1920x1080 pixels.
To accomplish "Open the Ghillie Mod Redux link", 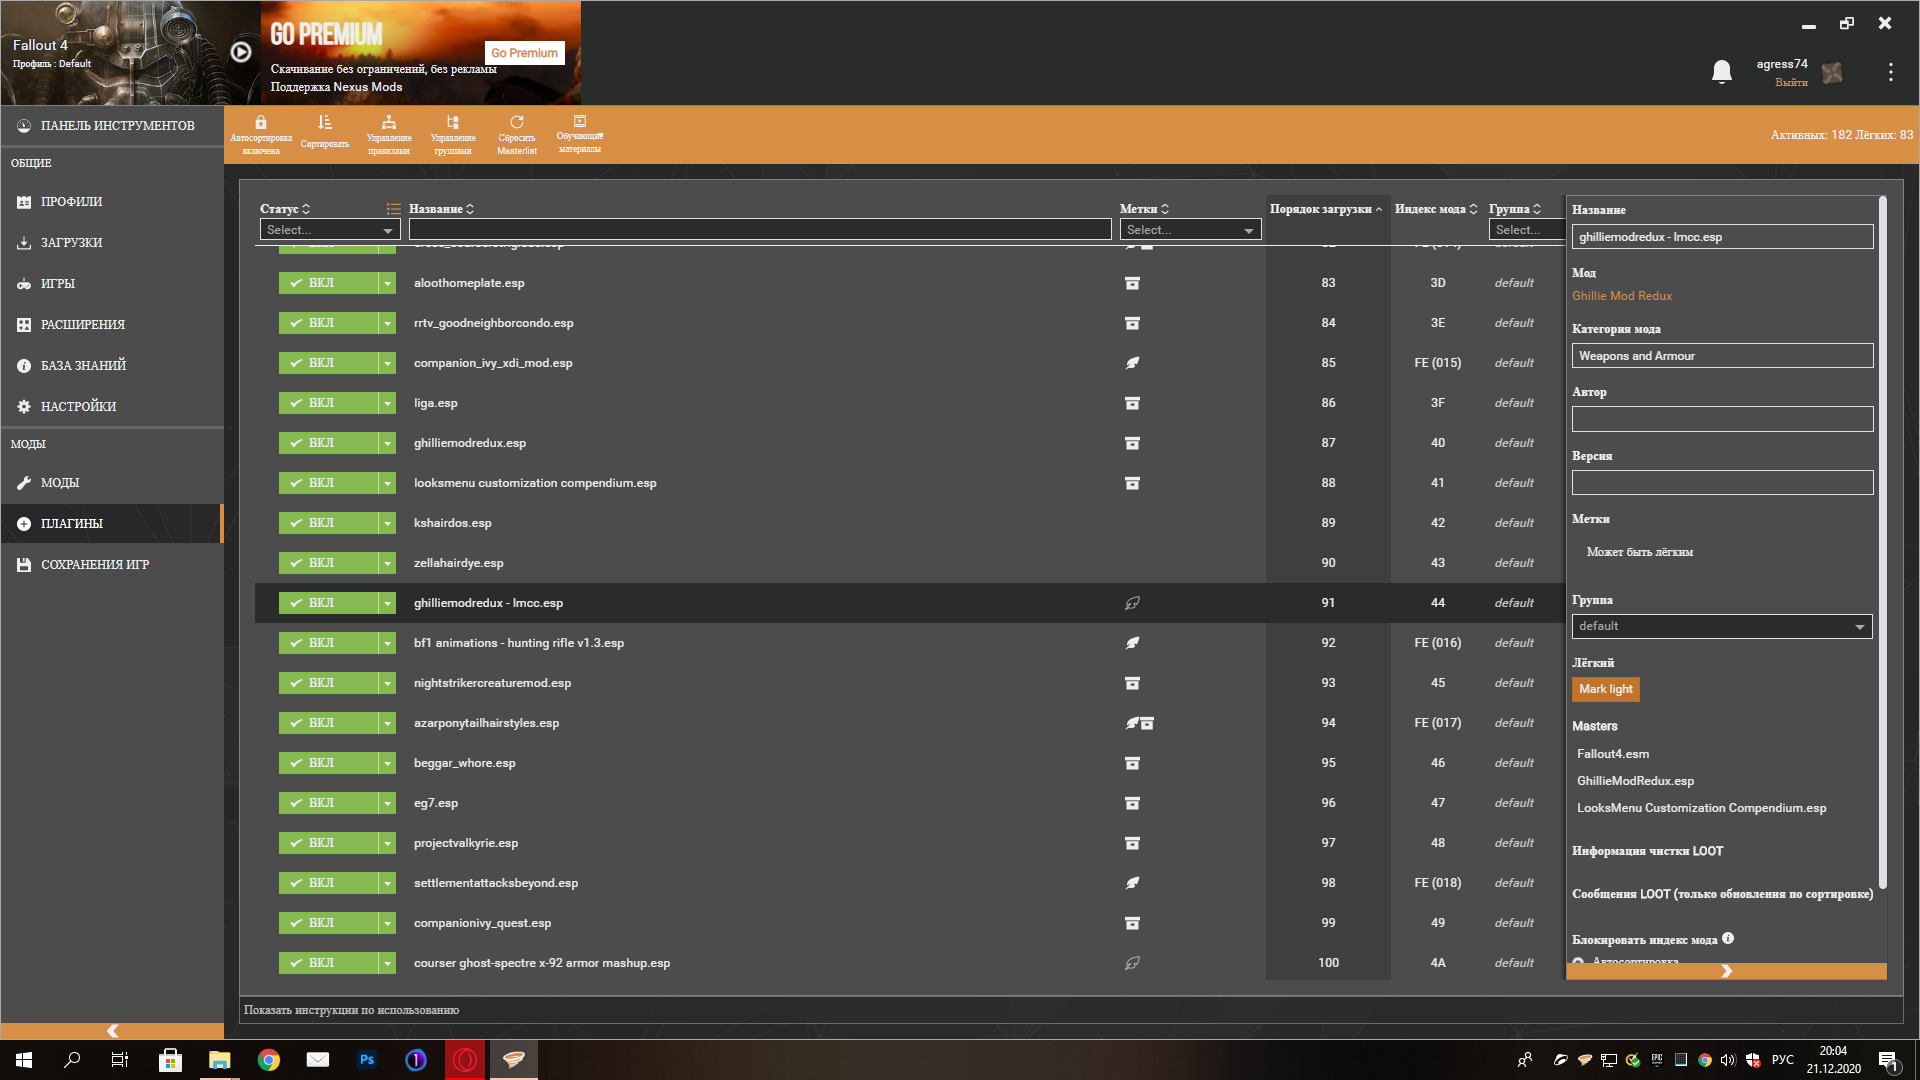I will pyautogui.click(x=1621, y=296).
